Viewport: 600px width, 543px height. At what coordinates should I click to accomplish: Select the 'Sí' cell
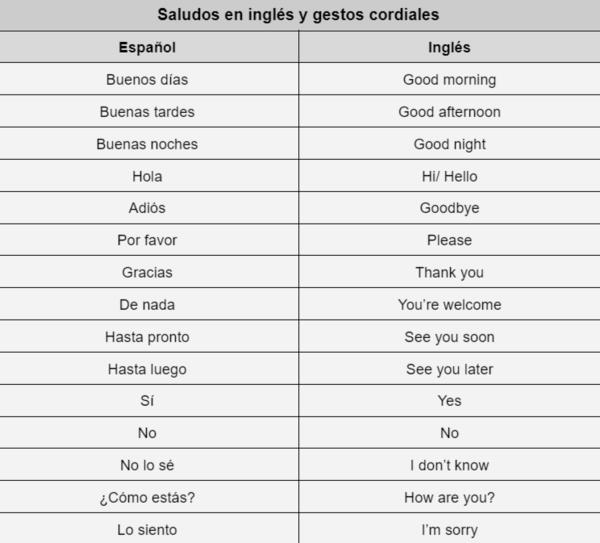click(x=149, y=401)
